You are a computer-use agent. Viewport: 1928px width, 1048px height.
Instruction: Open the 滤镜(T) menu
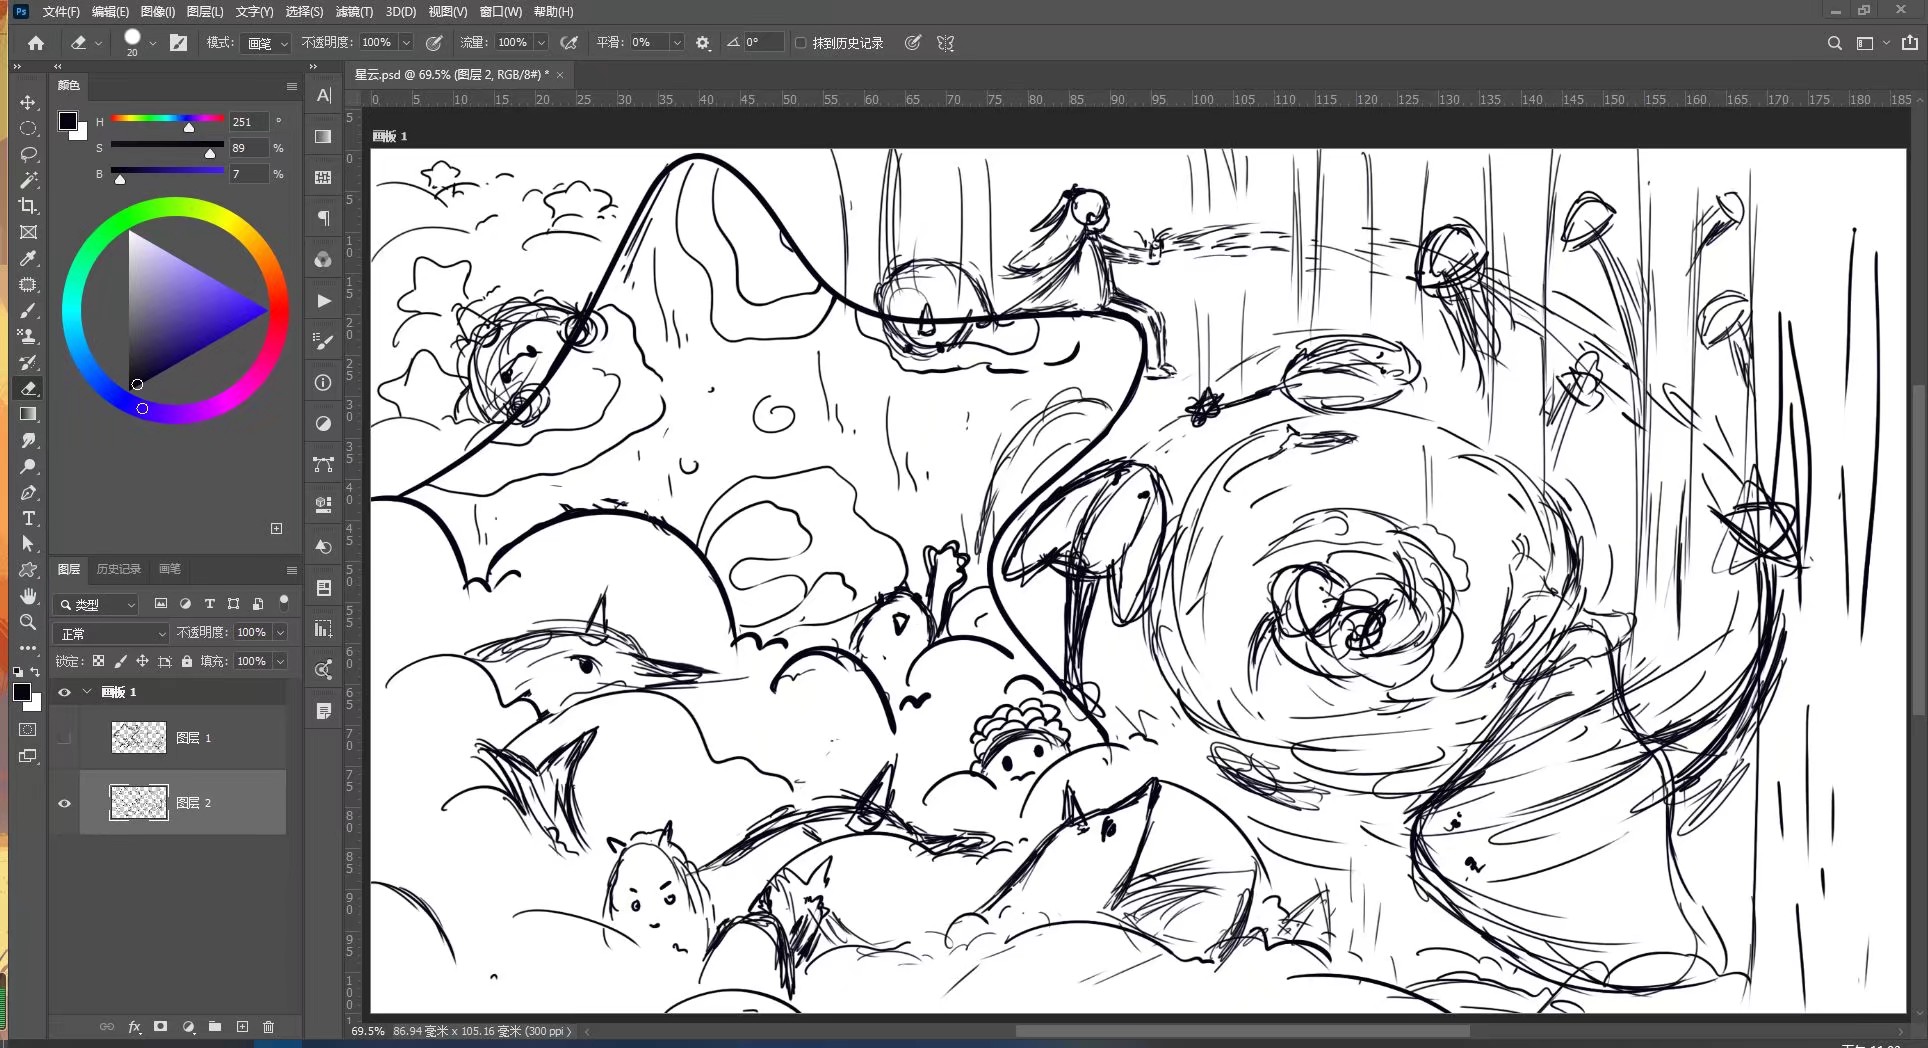(354, 12)
